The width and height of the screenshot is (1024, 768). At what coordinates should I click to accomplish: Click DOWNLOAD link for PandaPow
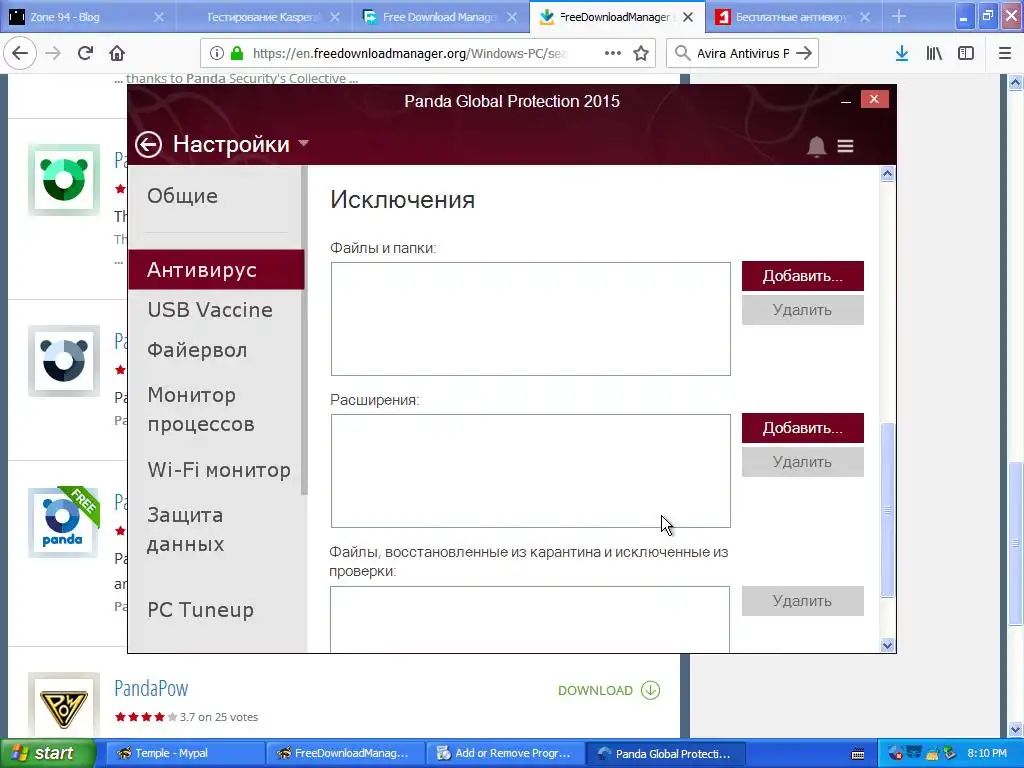coord(609,690)
